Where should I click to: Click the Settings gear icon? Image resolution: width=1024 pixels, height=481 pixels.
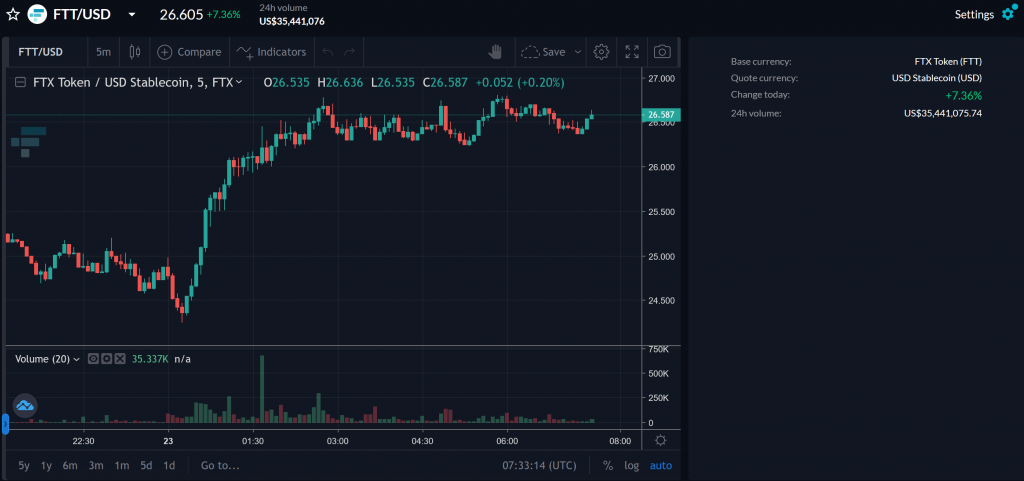pos(1008,14)
